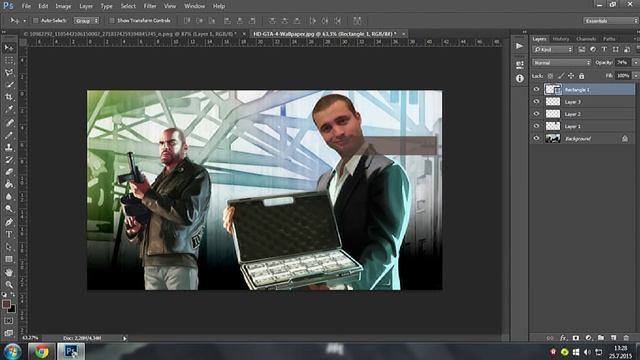The height and width of the screenshot is (360, 640).
Task: Open the Opacity slider arrow
Action: [x=635, y=62]
